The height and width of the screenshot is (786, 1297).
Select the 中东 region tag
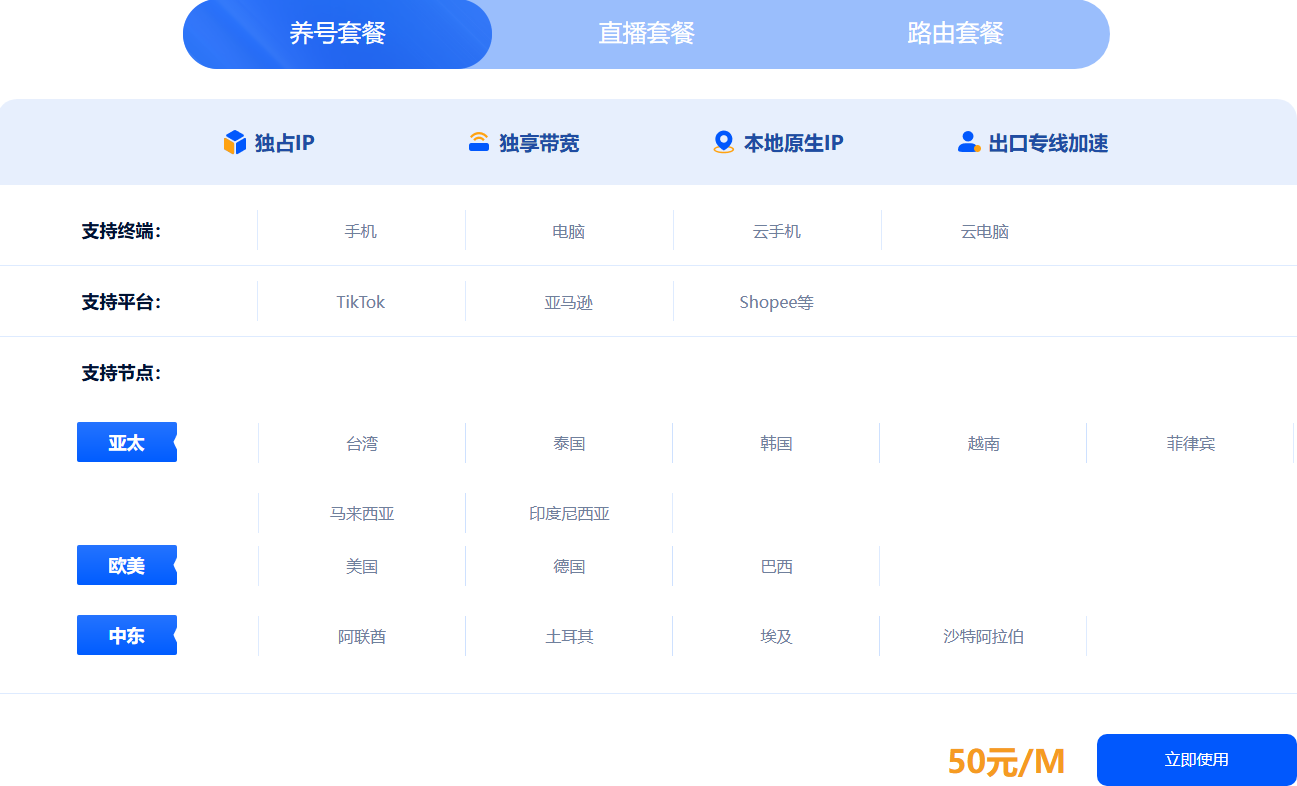point(127,635)
